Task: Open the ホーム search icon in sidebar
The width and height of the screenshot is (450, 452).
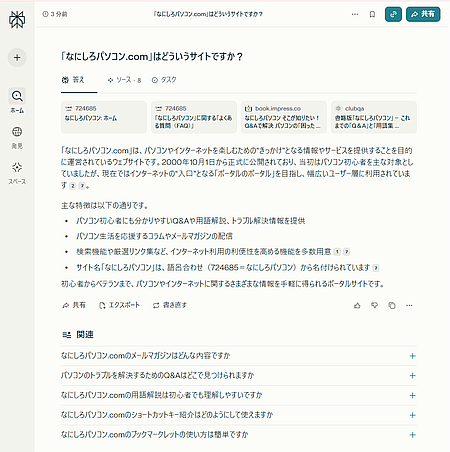Action: (x=17, y=96)
